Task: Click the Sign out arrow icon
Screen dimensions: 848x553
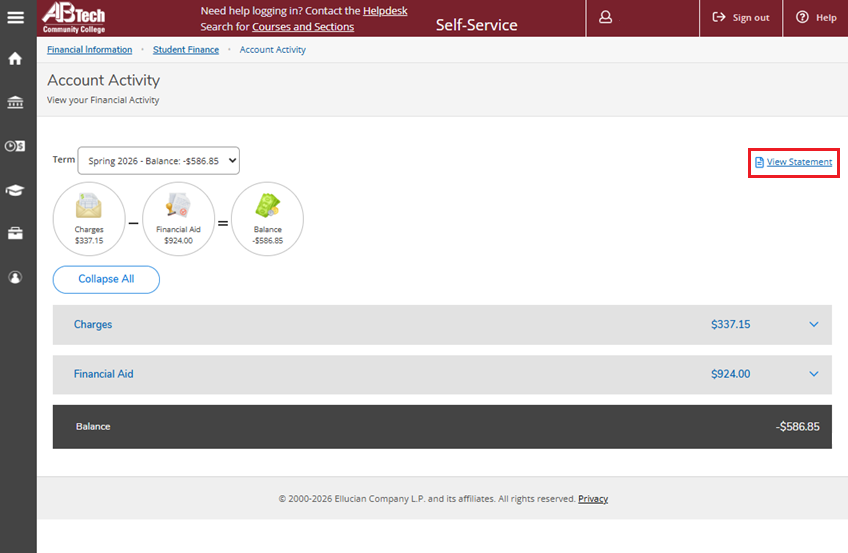Action: 719,17
